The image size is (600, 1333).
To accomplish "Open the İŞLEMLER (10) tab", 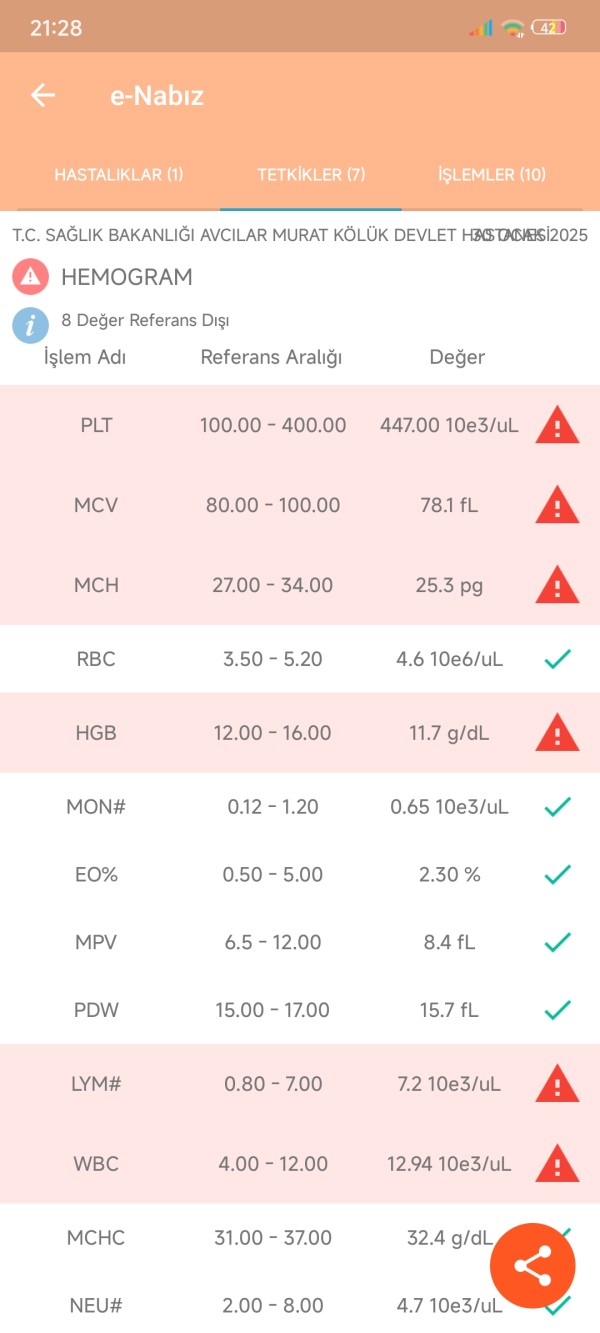I will (492, 175).
